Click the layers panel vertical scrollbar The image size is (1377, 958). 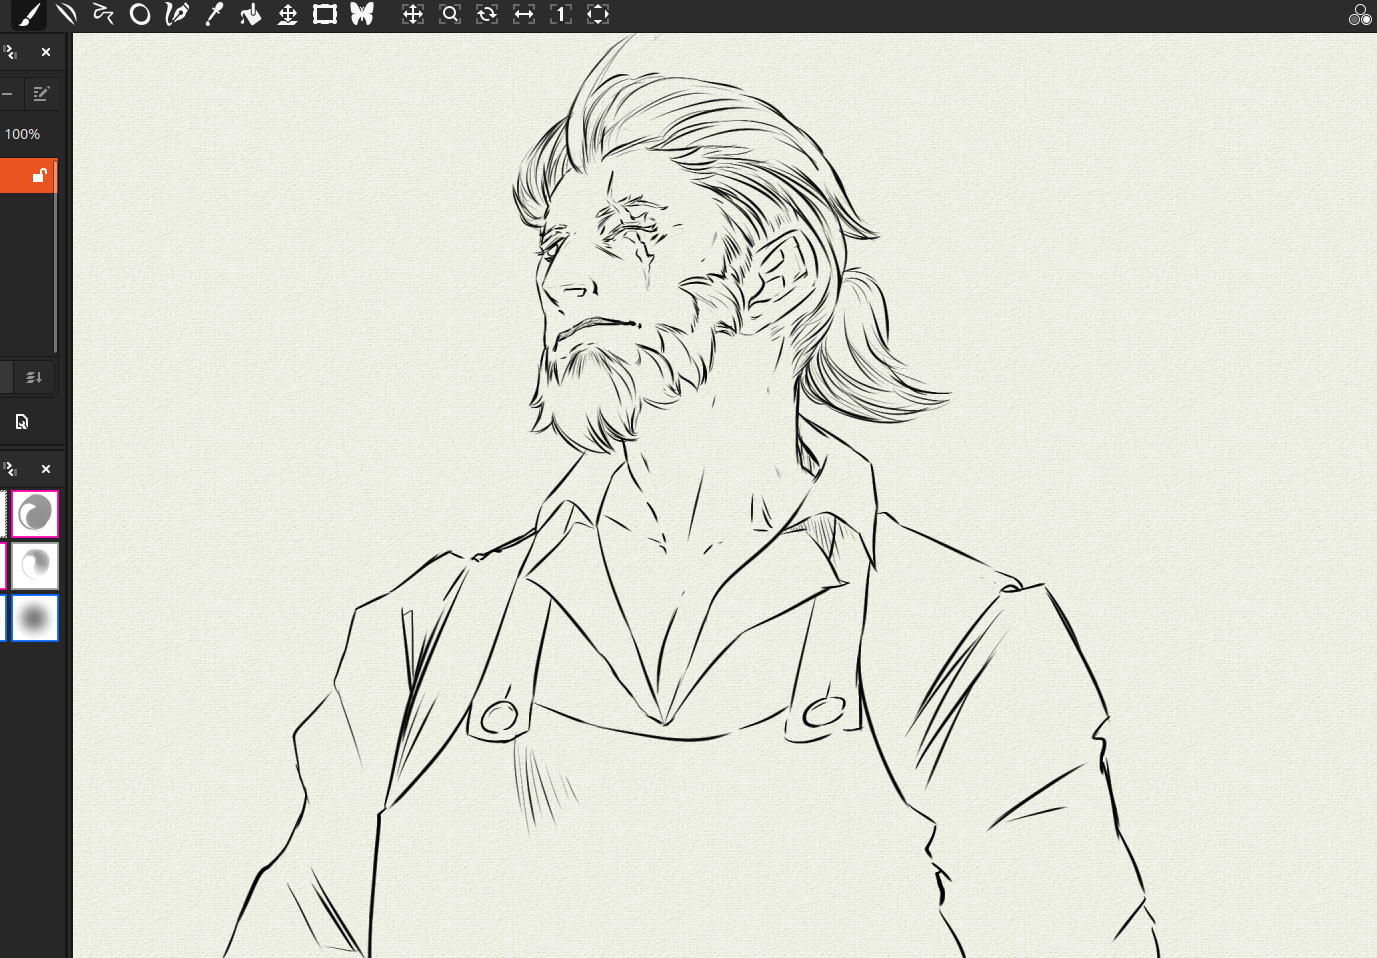point(55,255)
